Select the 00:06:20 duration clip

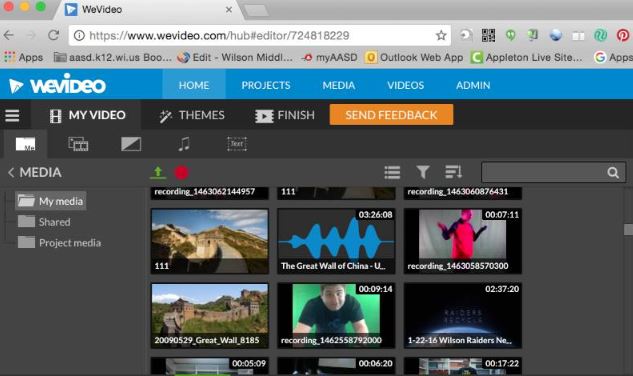336,366
